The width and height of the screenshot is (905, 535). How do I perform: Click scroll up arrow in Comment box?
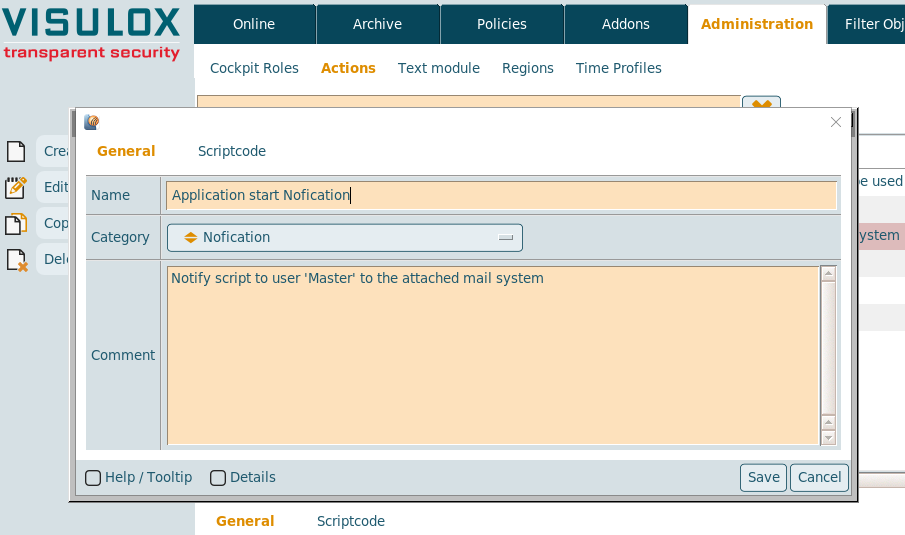(x=827, y=273)
